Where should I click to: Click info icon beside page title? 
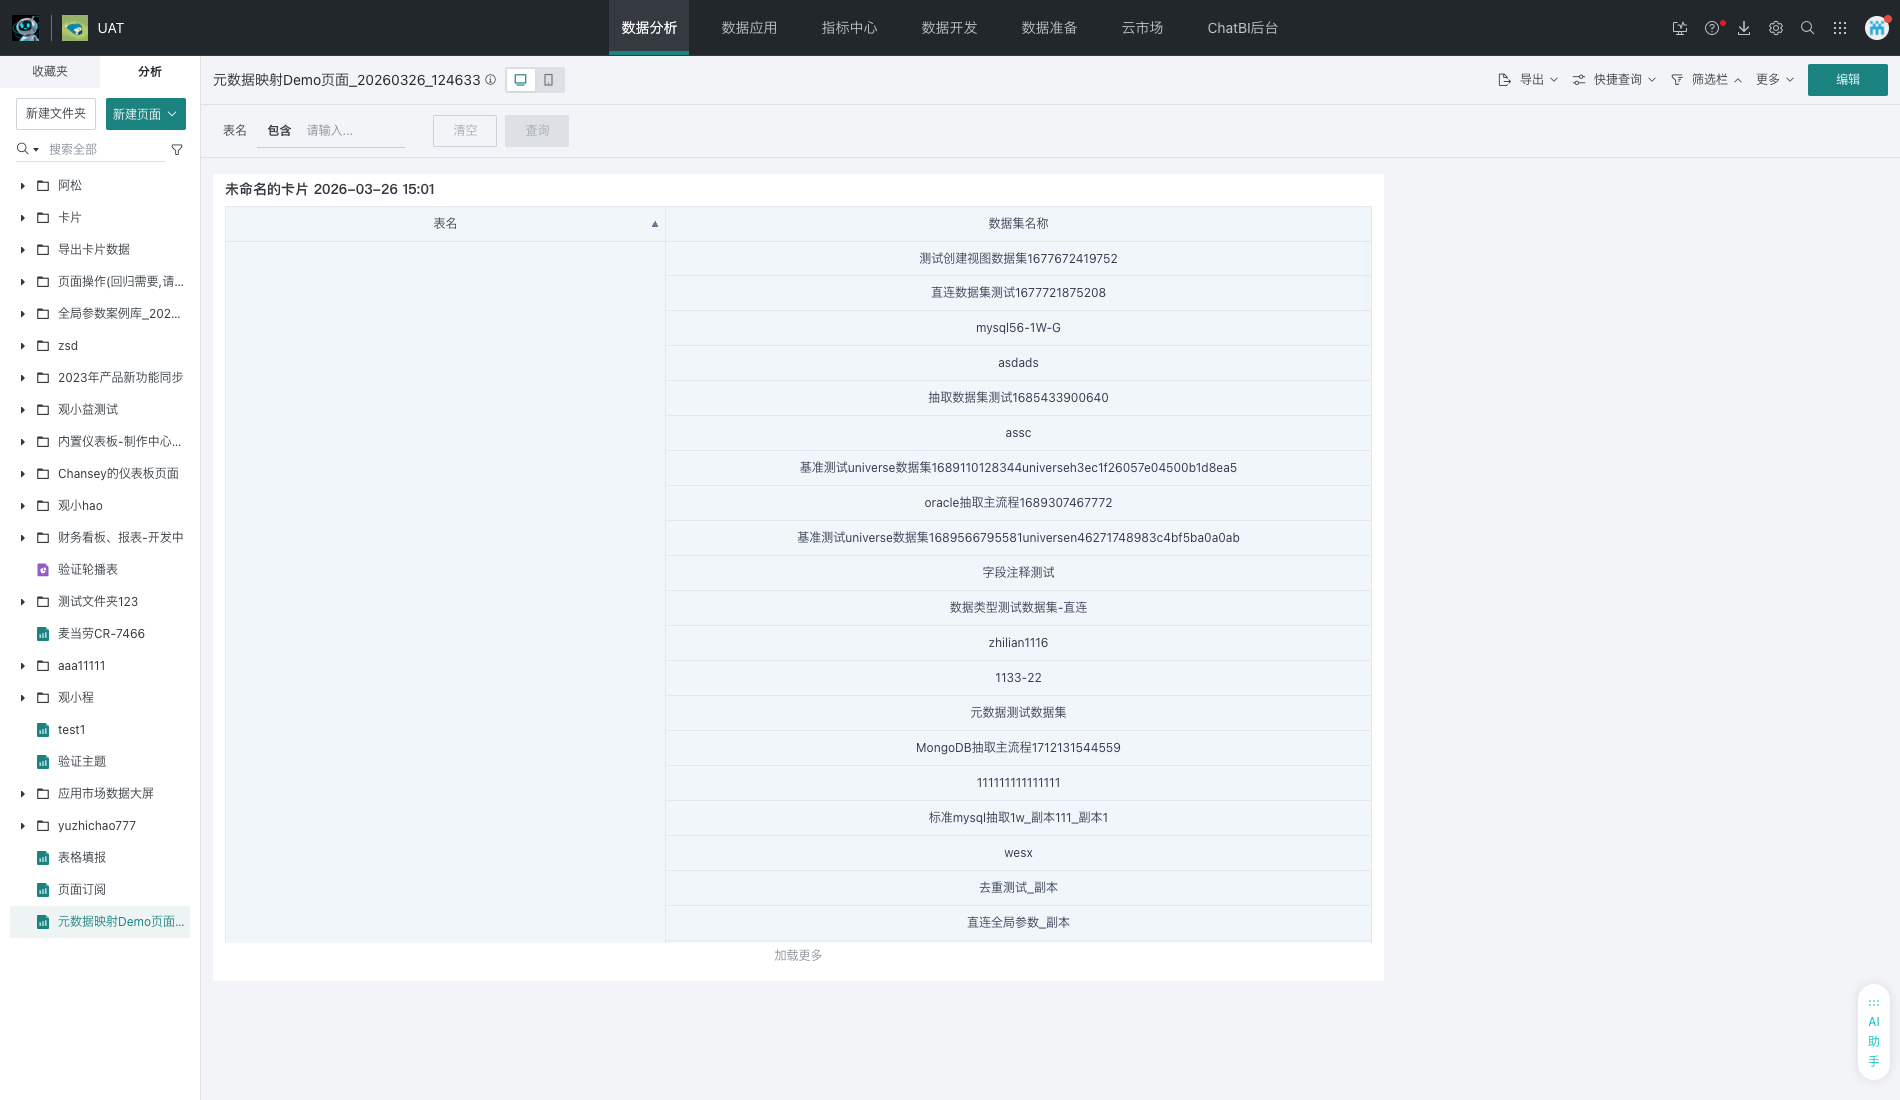(491, 80)
